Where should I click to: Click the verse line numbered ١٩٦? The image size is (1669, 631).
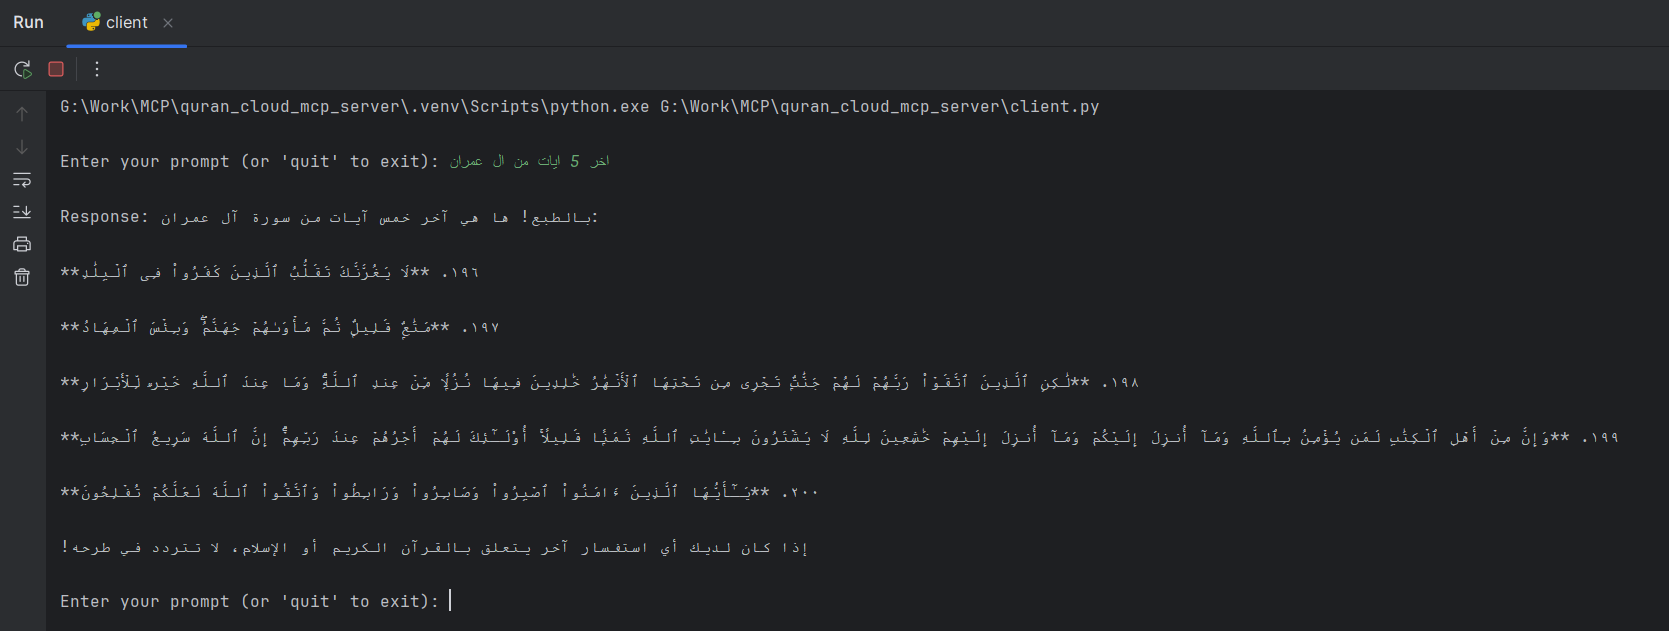(269, 272)
